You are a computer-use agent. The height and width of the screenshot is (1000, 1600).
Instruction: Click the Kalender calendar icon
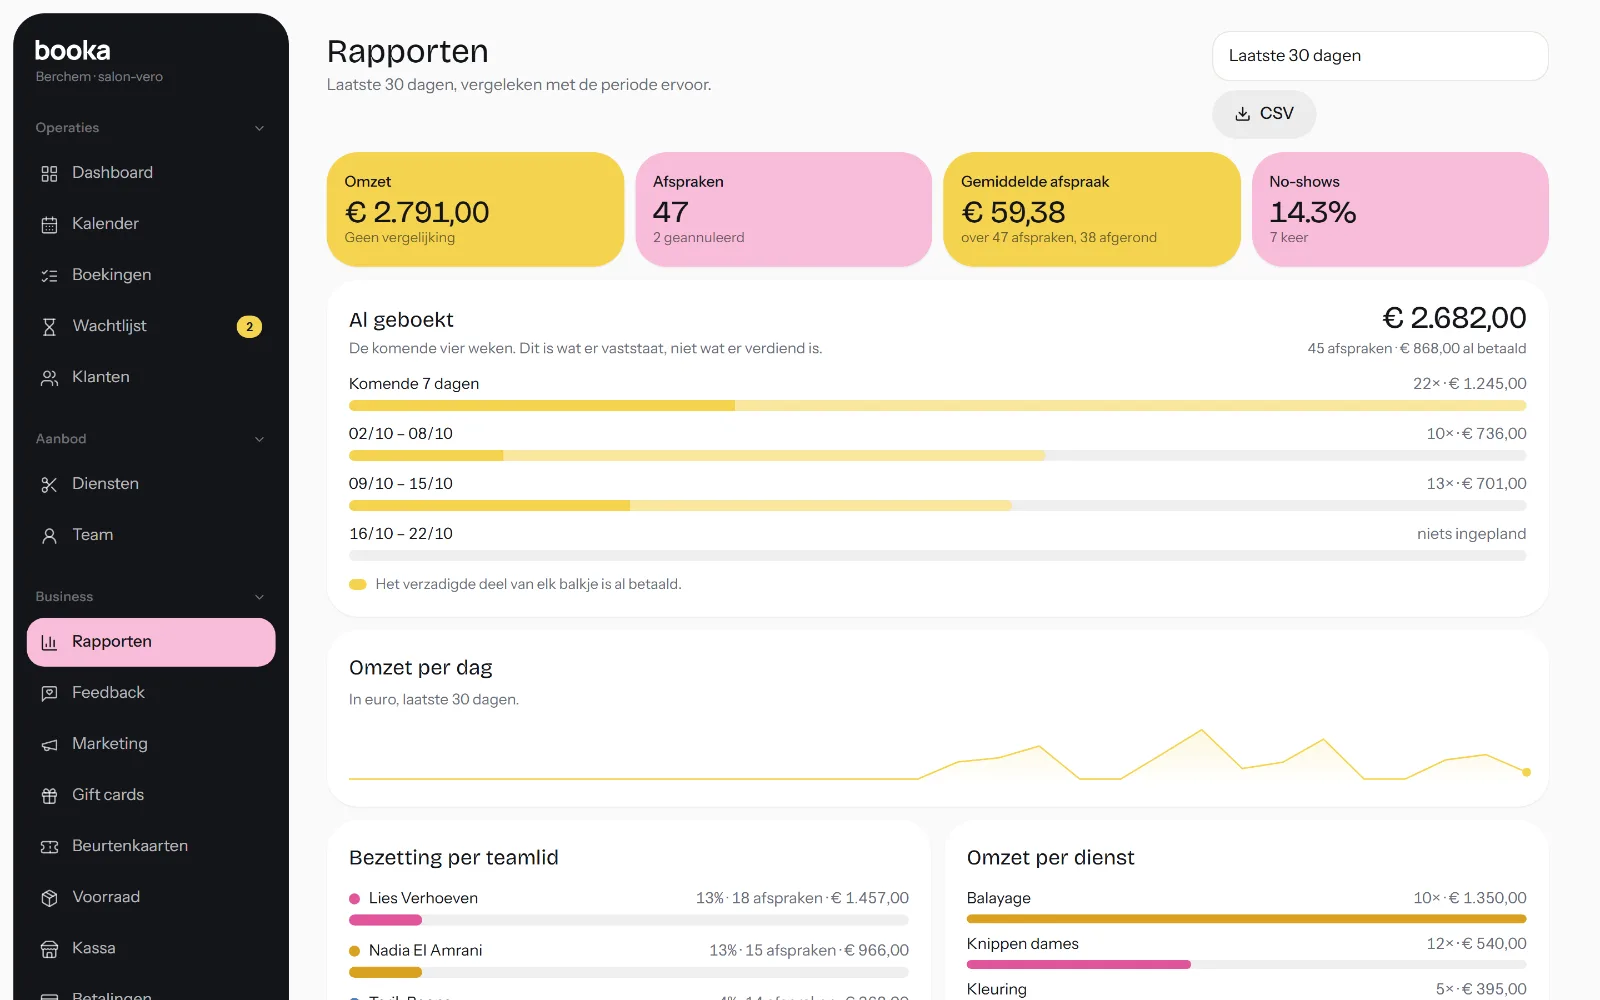[x=49, y=225]
